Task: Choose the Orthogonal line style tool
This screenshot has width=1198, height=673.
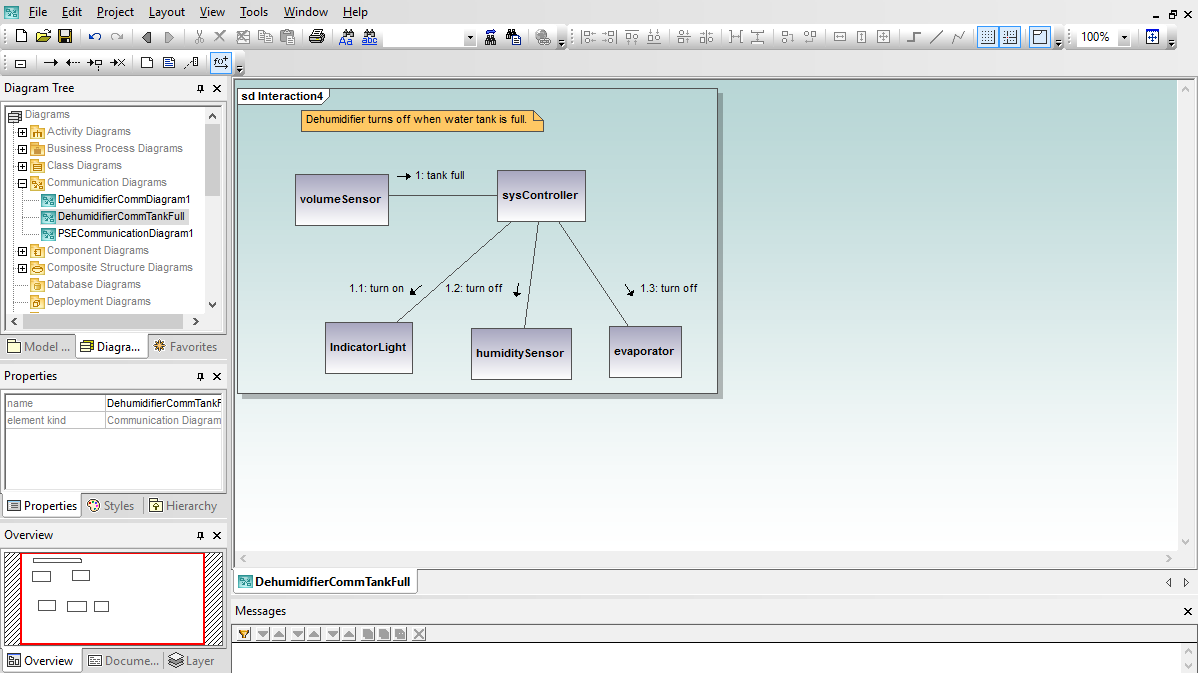Action: [914, 37]
